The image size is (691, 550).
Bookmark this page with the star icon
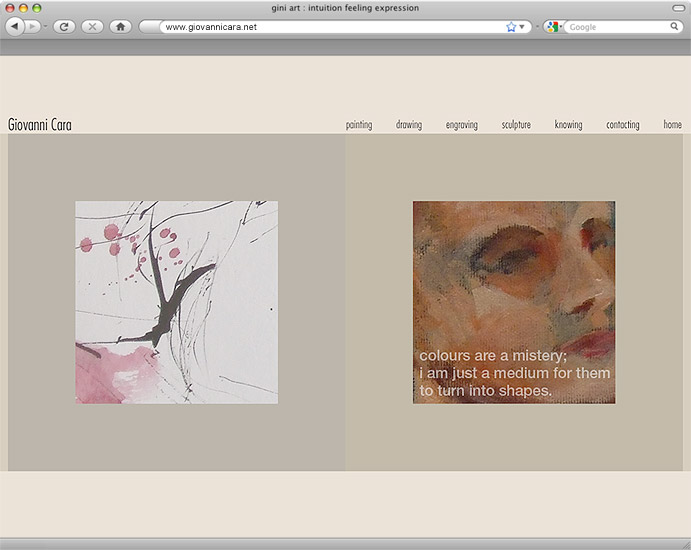pyautogui.click(x=511, y=27)
